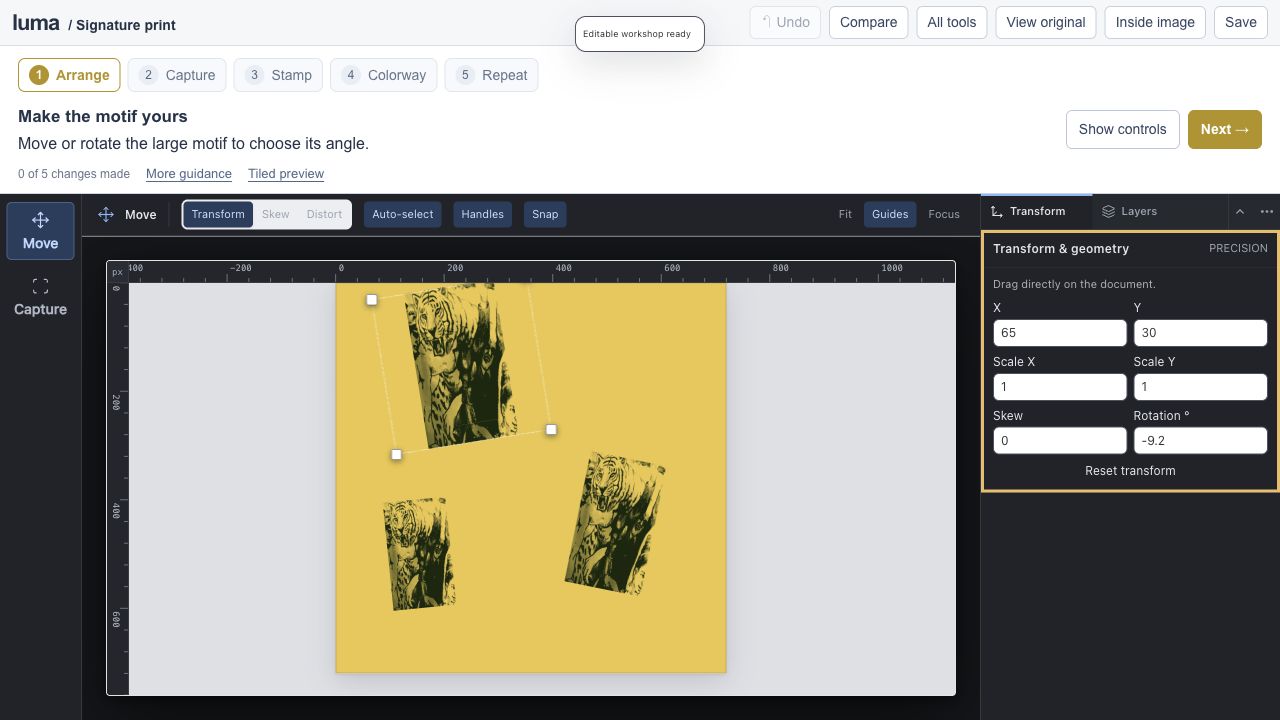
Task: Open More guidance link
Action: (x=189, y=174)
